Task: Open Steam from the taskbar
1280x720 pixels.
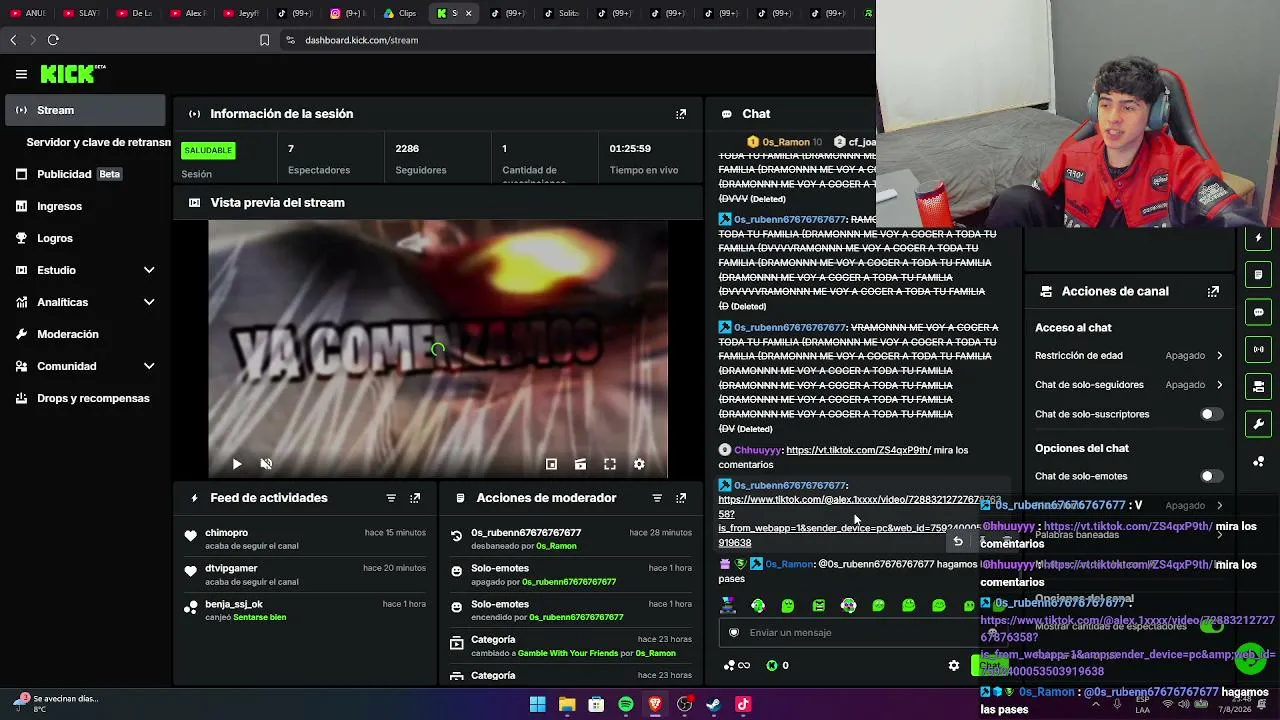Action: [714, 705]
